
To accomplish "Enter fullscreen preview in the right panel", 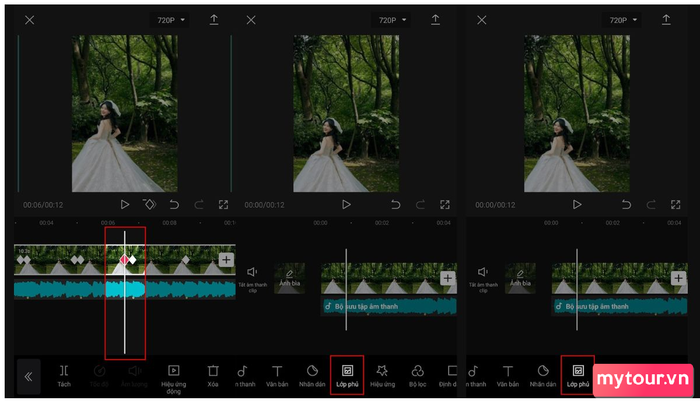I will point(675,205).
